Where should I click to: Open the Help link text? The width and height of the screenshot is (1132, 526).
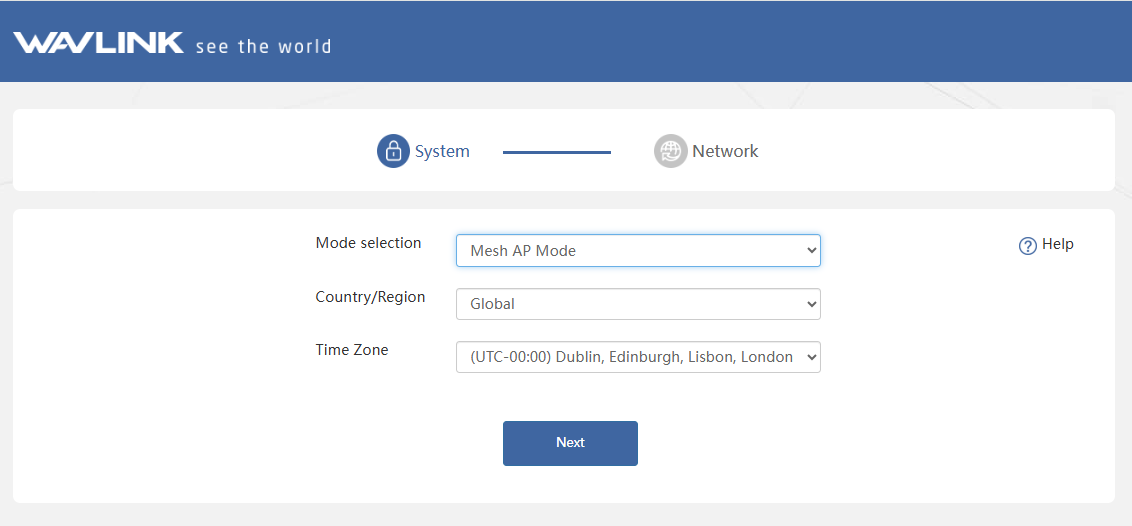[x=1058, y=244]
